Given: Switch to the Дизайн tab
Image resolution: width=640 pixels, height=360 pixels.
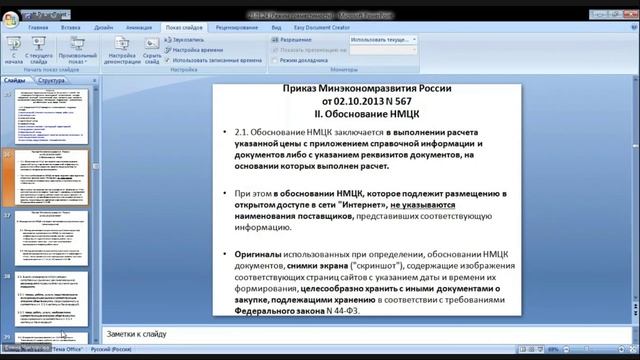Looking at the screenshot, I should pos(104,28).
